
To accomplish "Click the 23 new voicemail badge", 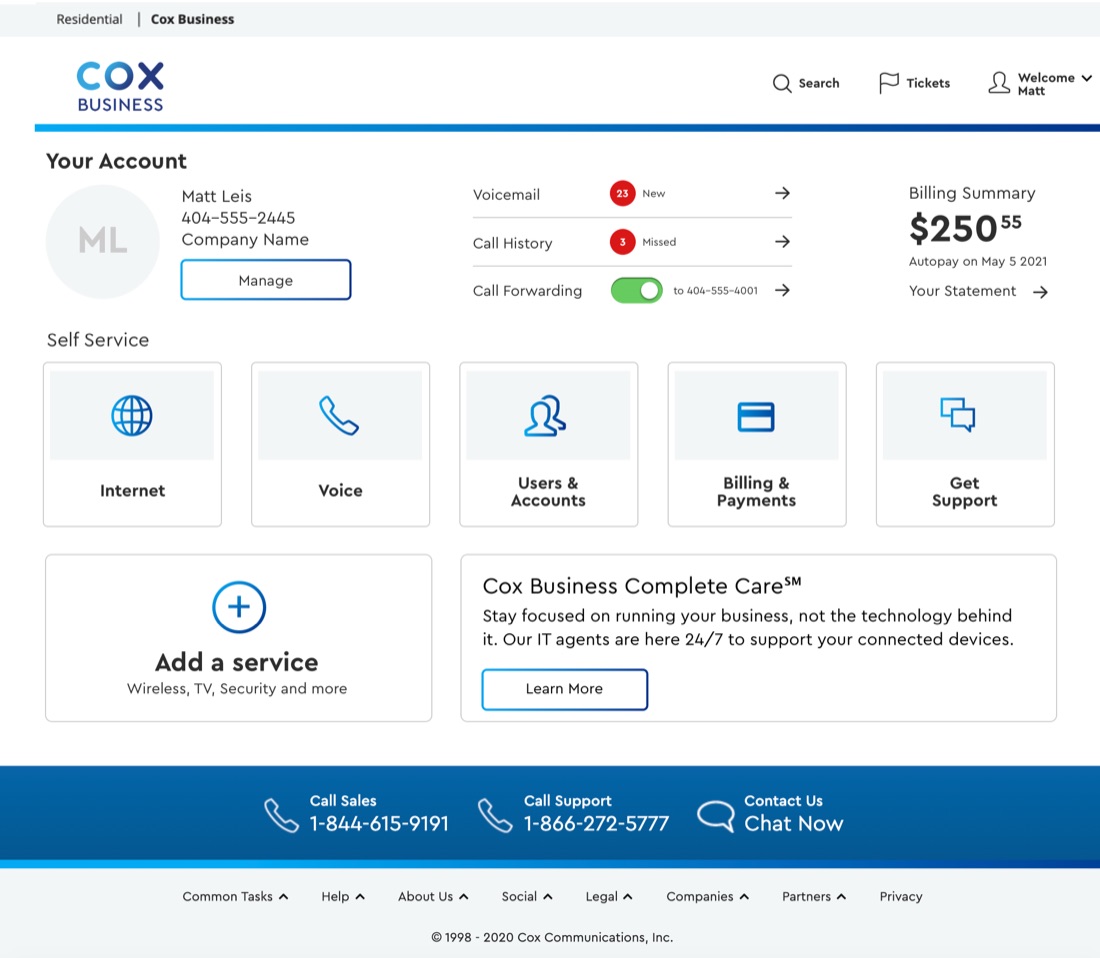I will 622,194.
